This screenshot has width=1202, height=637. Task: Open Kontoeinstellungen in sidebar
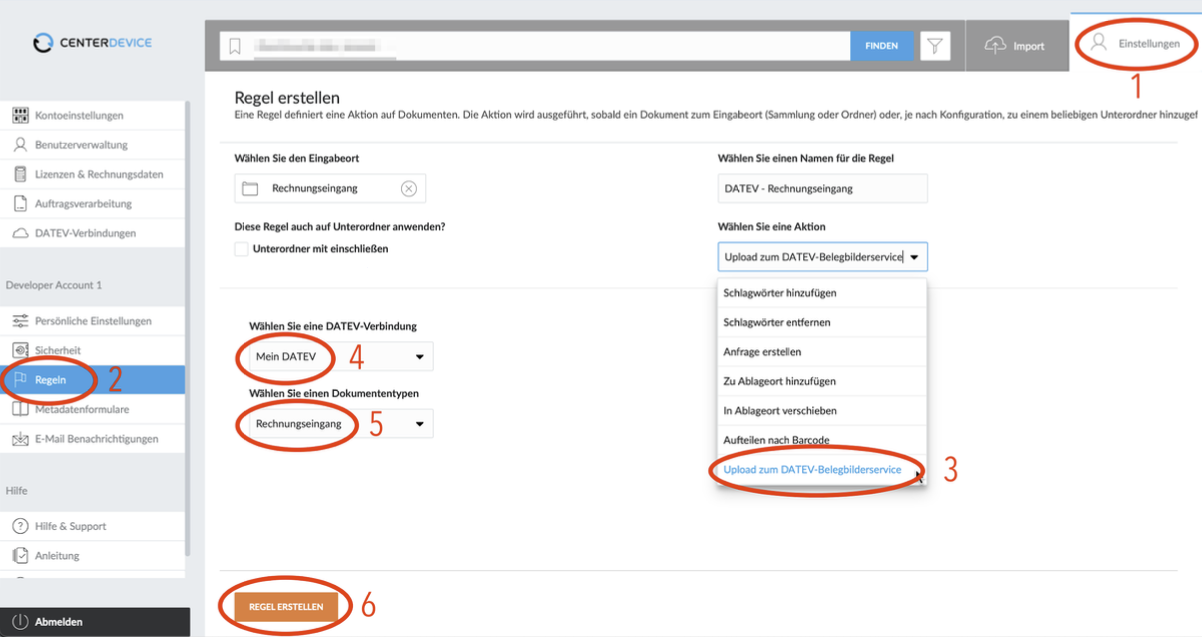(93, 116)
